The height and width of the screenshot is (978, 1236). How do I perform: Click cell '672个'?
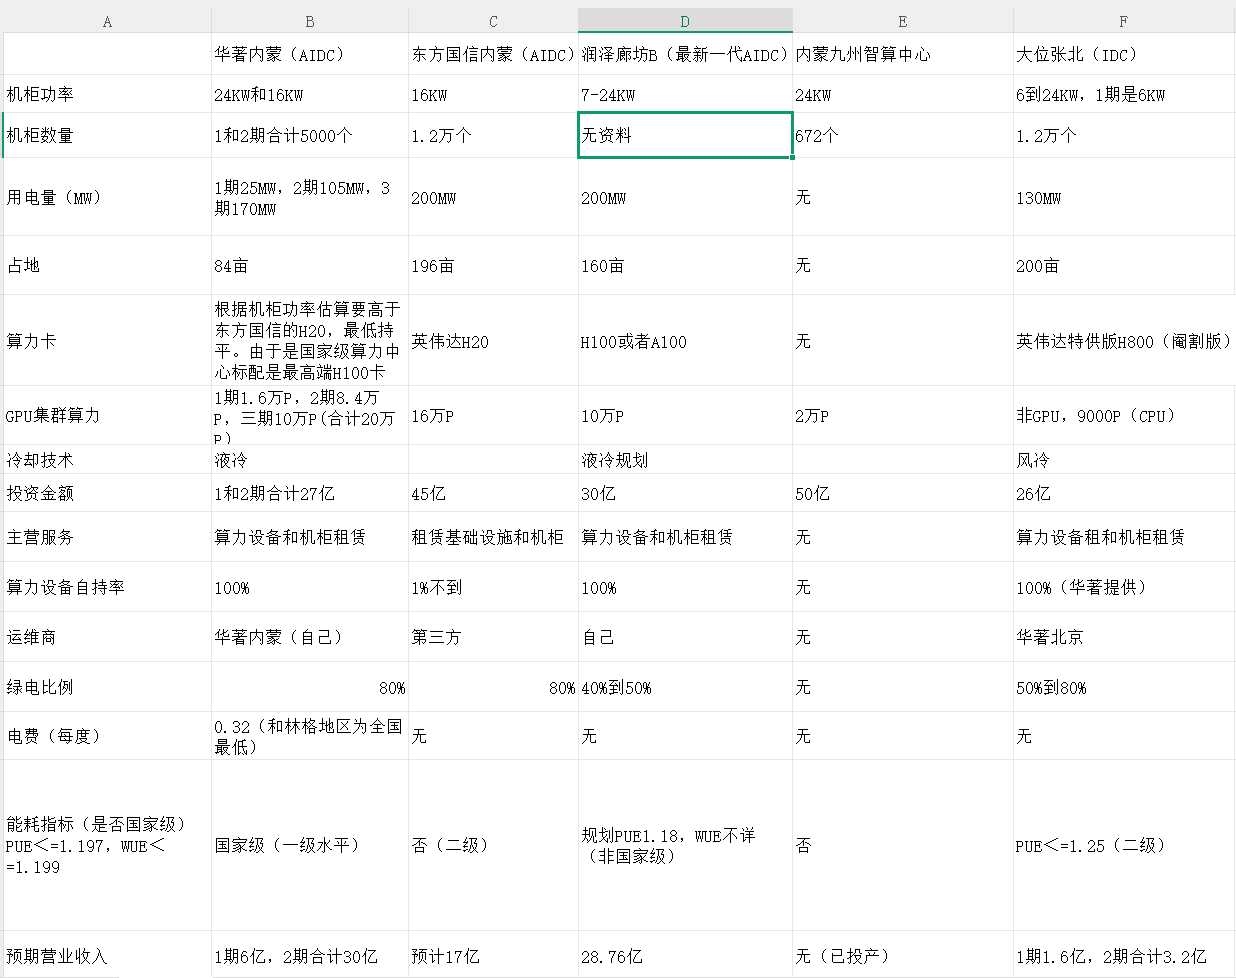pyautogui.click(x=903, y=135)
